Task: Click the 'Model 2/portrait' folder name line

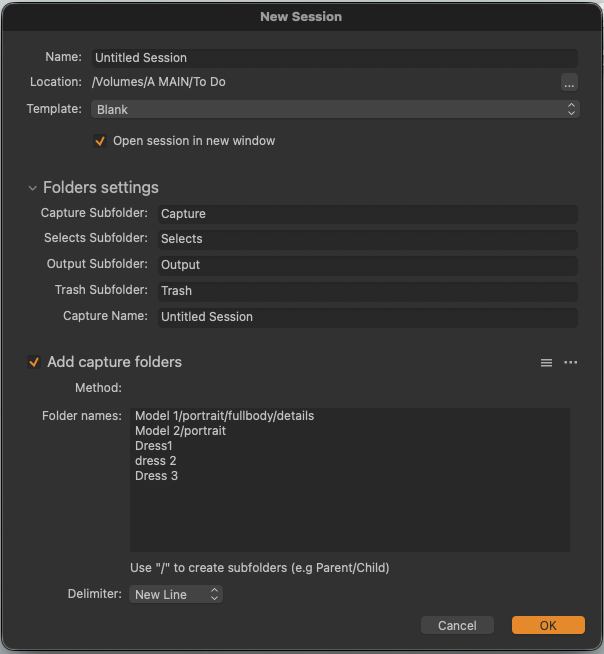Action: coord(180,431)
